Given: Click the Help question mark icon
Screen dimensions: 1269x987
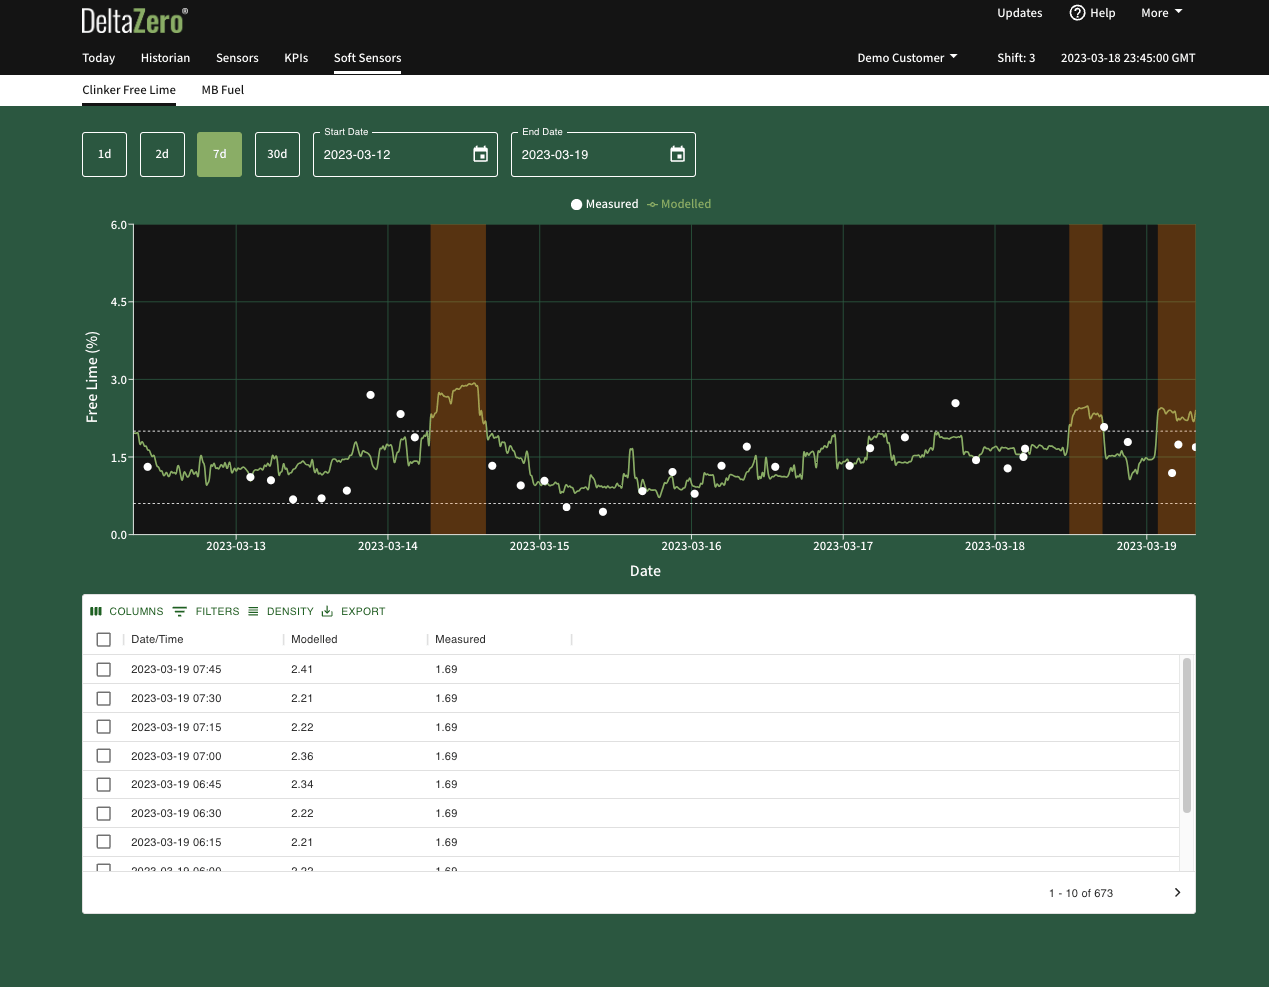Looking at the screenshot, I should coord(1077,13).
